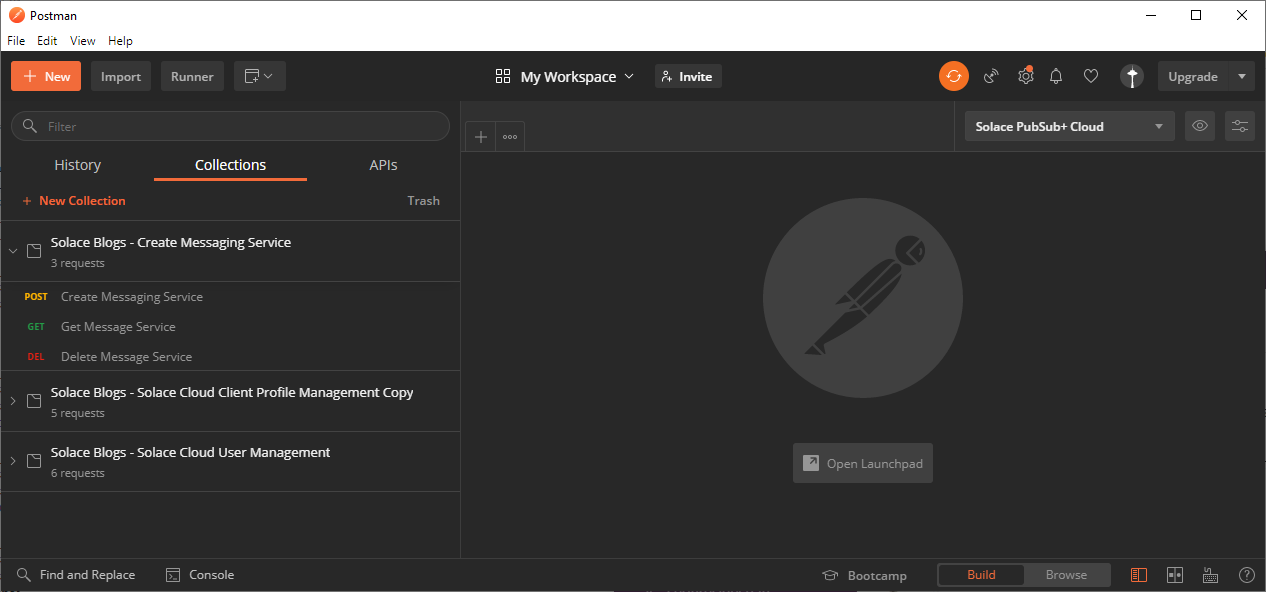Open keyboard shortcuts icon in status bar
The image size is (1266, 592).
1210,575
